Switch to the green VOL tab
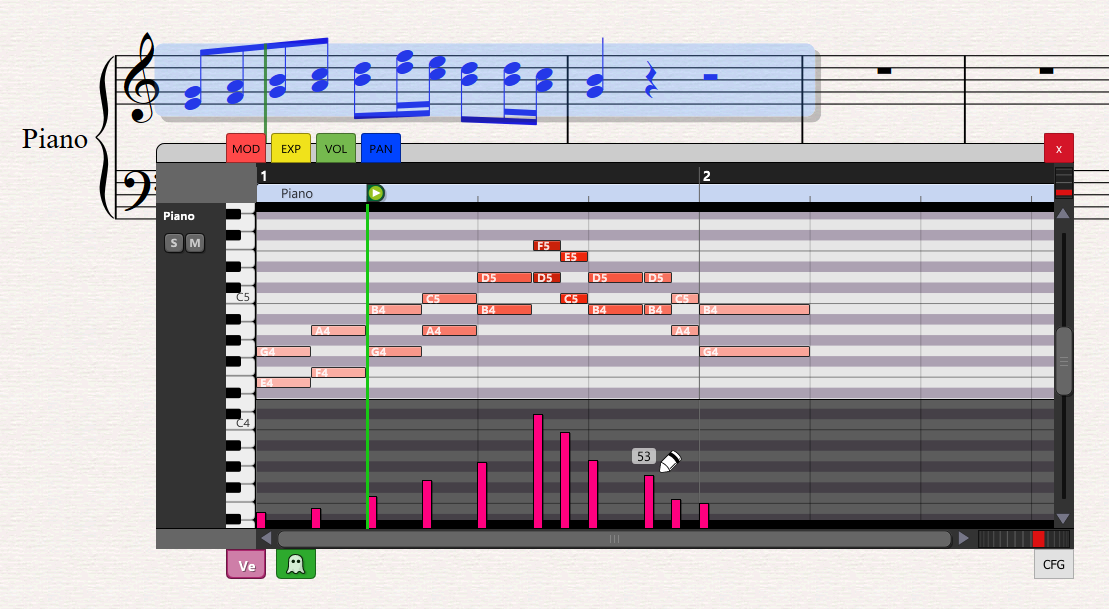Viewport: 1109px width, 609px height. pyautogui.click(x=335, y=149)
